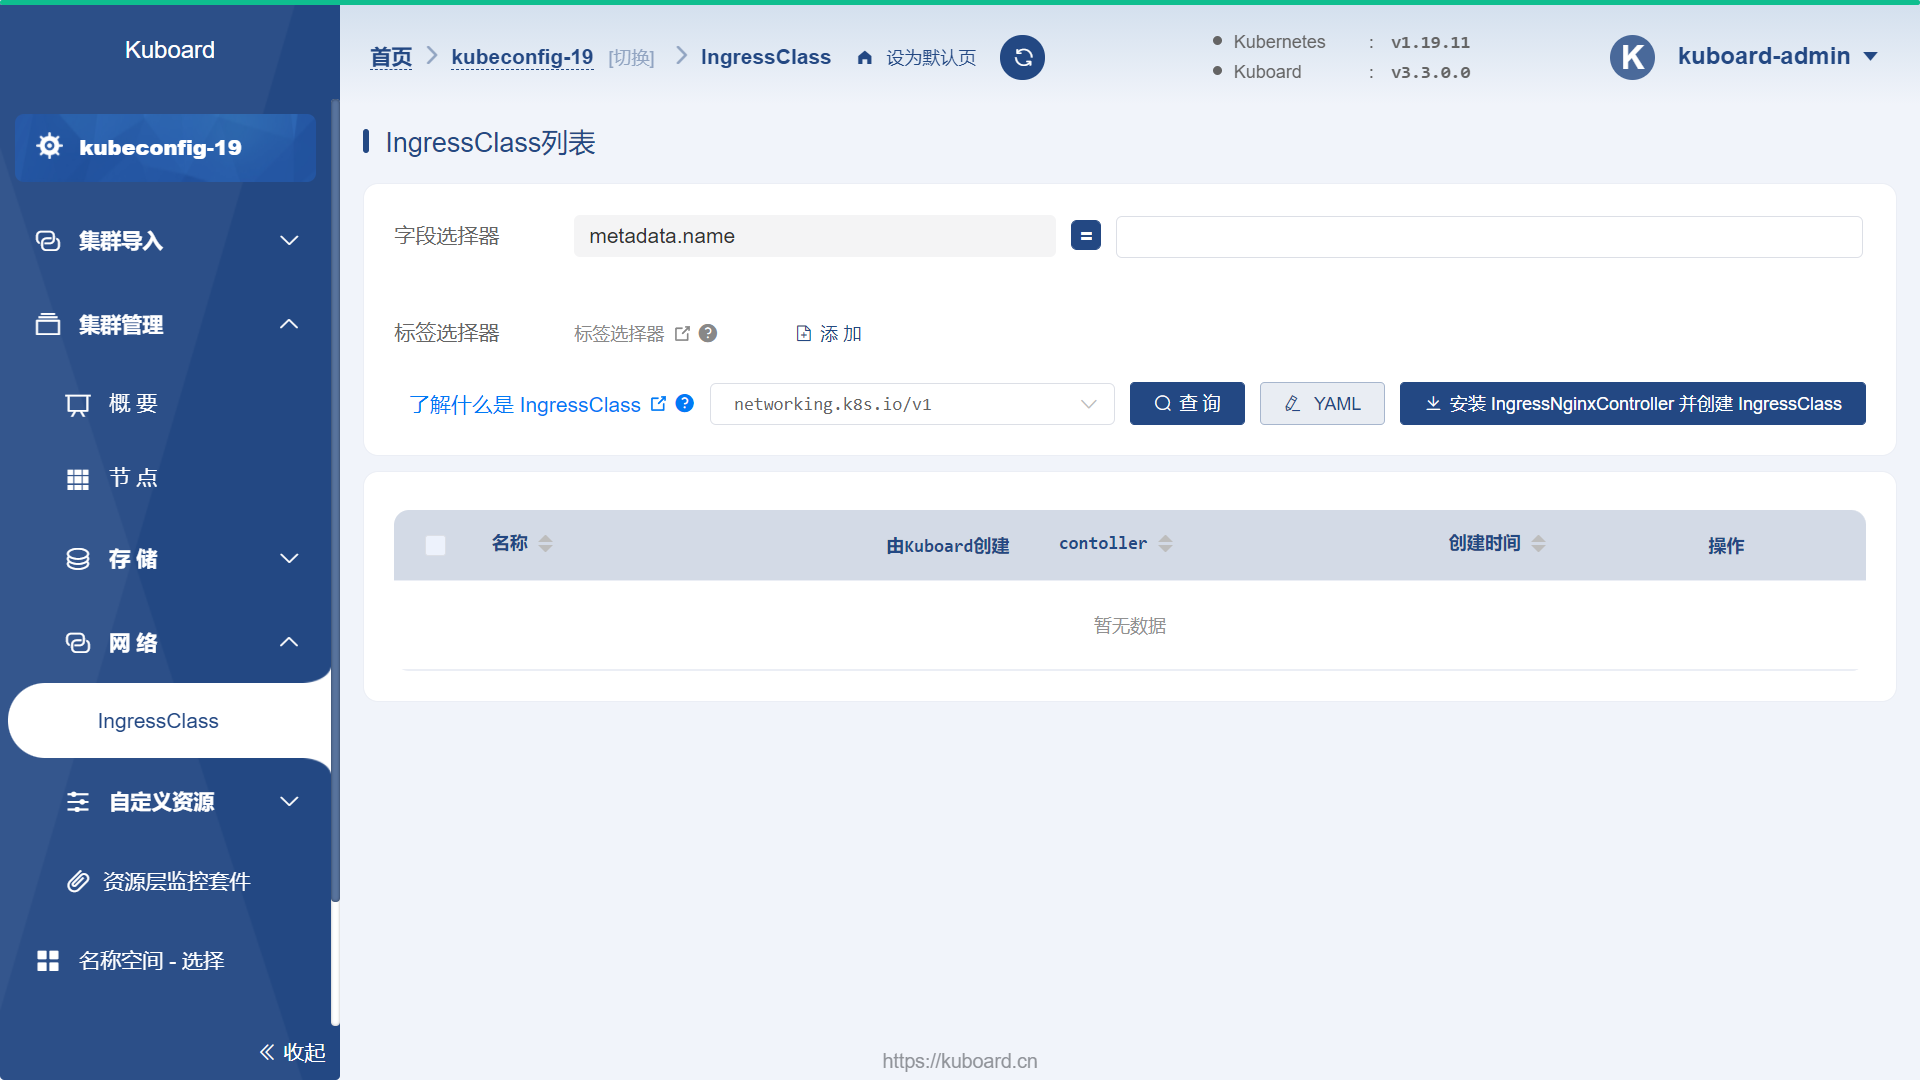1920x1080 pixels.
Task: Click the gray help icon by 标签选择器
Action: [708, 333]
